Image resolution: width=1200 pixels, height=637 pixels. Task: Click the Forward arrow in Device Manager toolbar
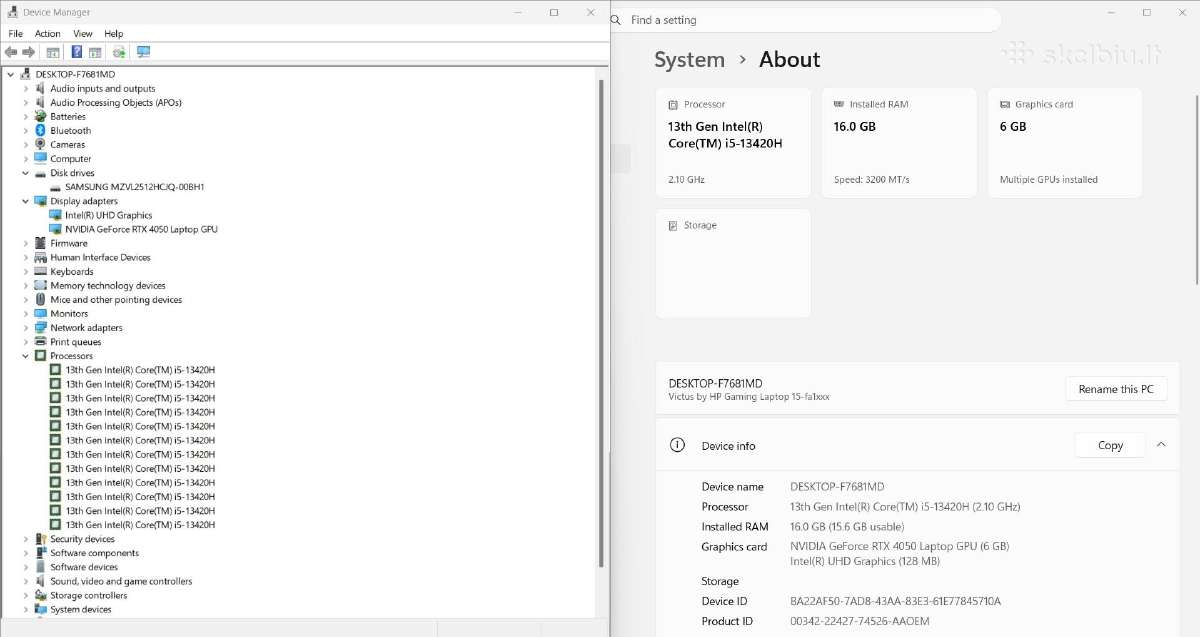[29, 52]
